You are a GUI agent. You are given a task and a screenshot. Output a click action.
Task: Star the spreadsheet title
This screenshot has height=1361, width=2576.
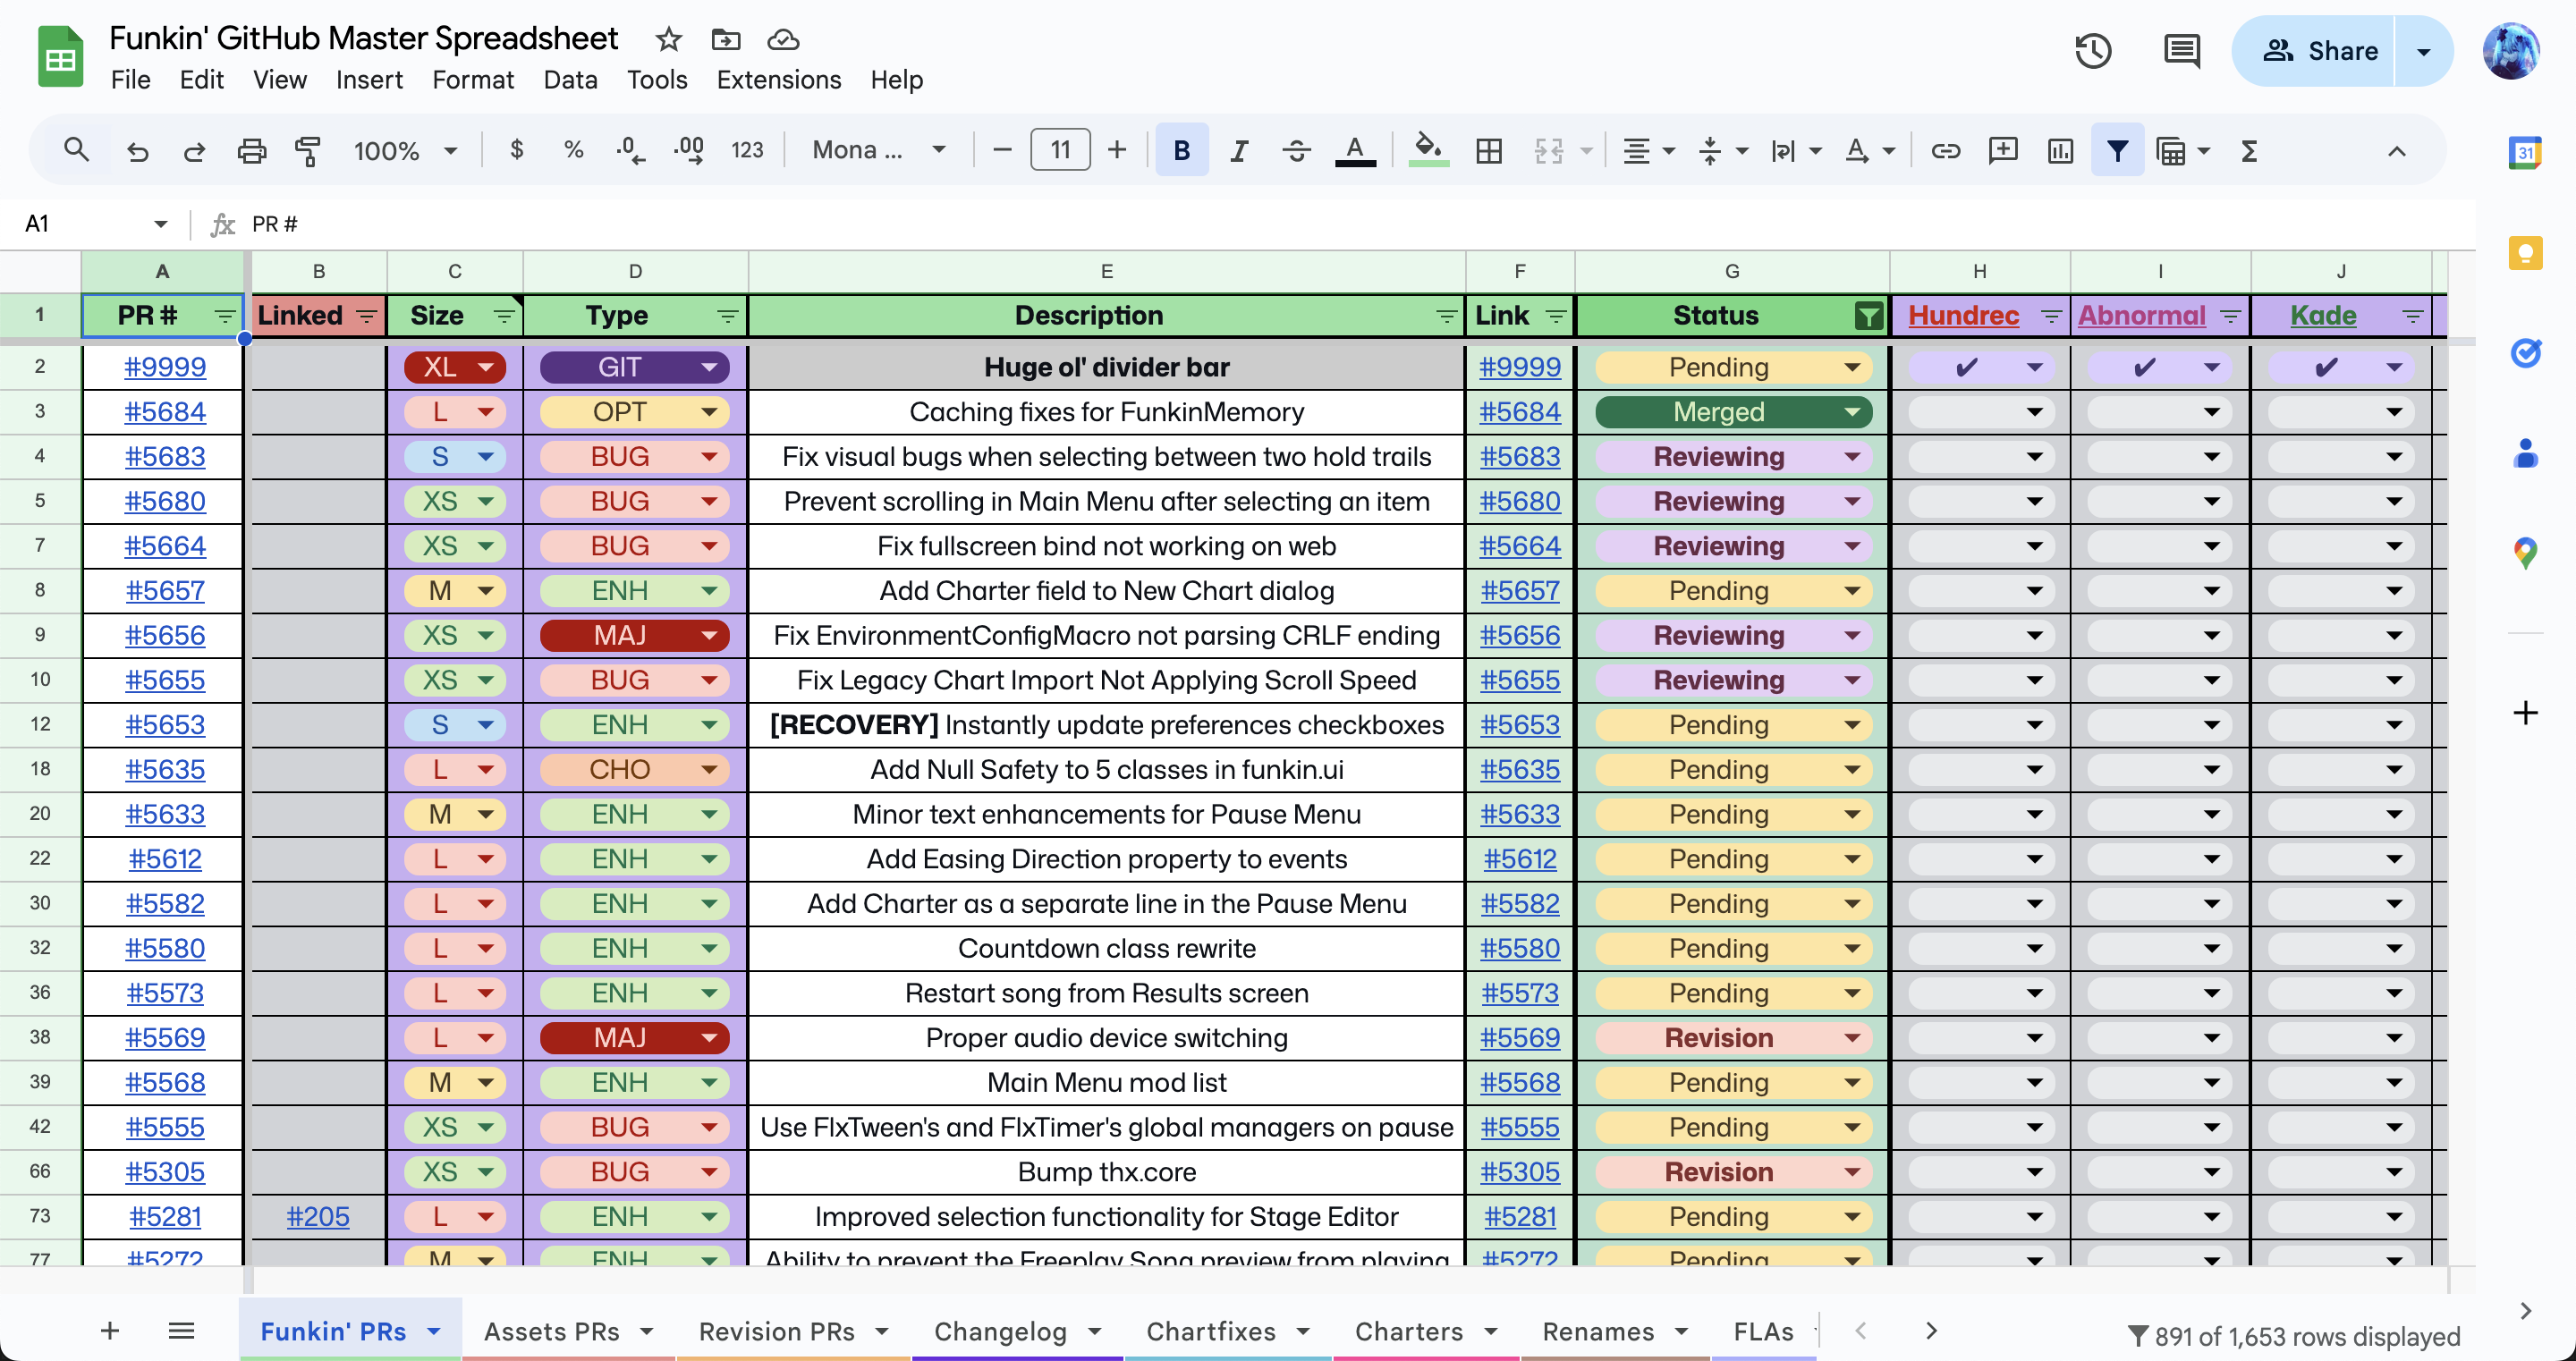[668, 39]
